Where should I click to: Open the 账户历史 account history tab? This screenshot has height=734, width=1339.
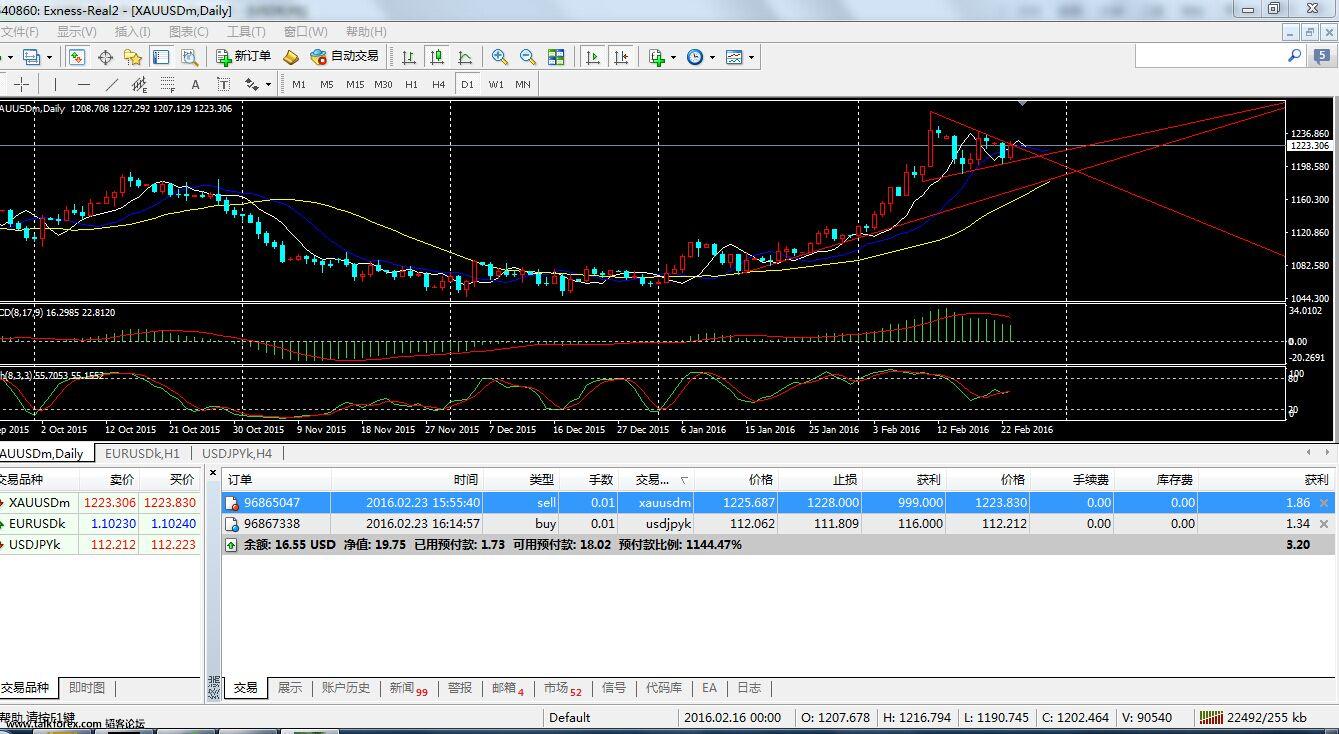pos(346,688)
